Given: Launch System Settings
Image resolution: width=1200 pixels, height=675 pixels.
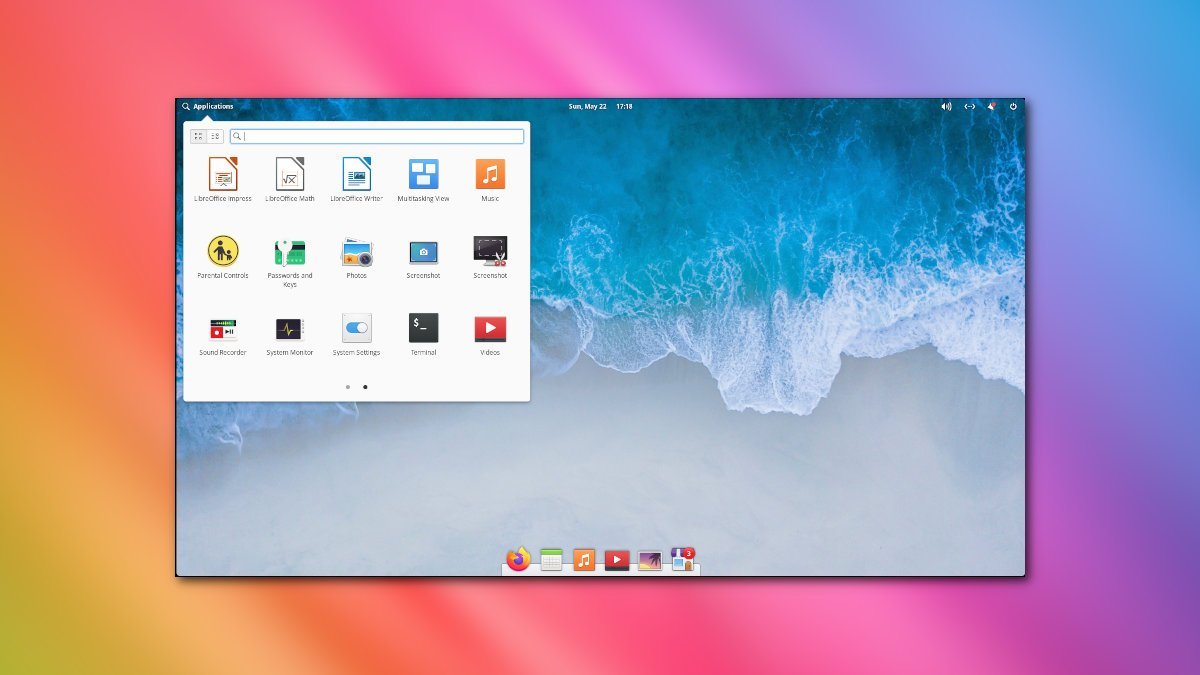Looking at the screenshot, I should (356, 330).
